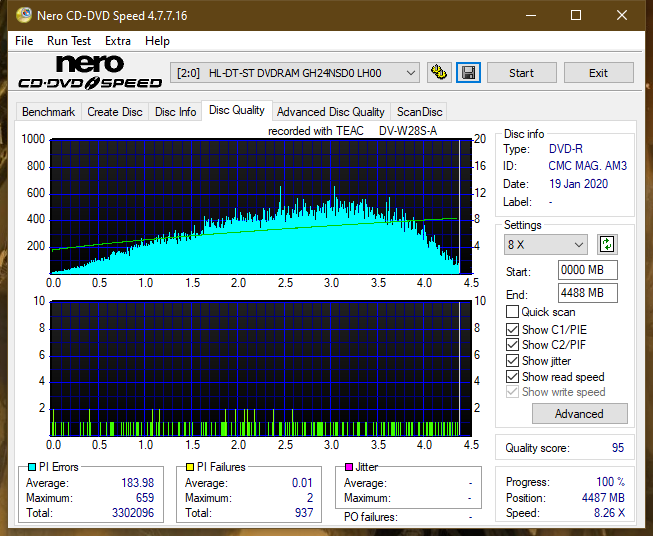Click the speed value 8.26 X
This screenshot has width=653, height=536.
609,513
